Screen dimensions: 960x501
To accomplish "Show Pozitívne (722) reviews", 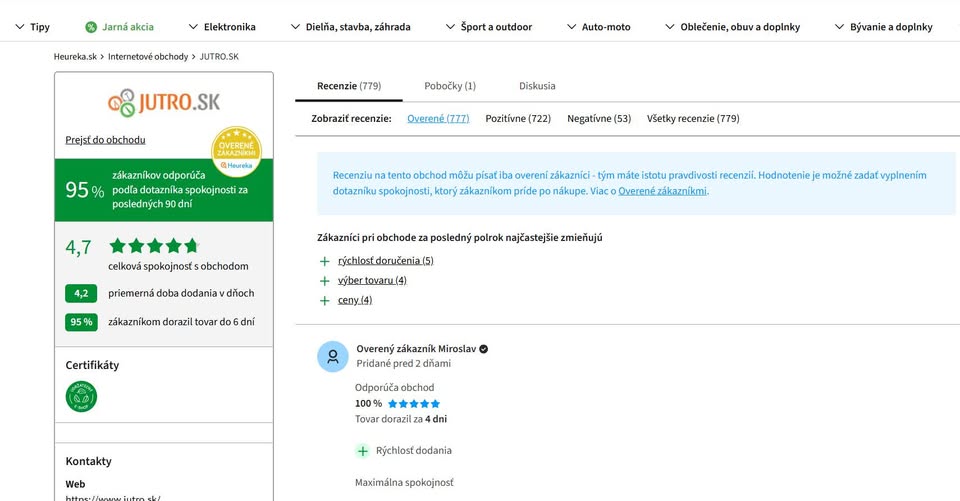I will pyautogui.click(x=518, y=118).
